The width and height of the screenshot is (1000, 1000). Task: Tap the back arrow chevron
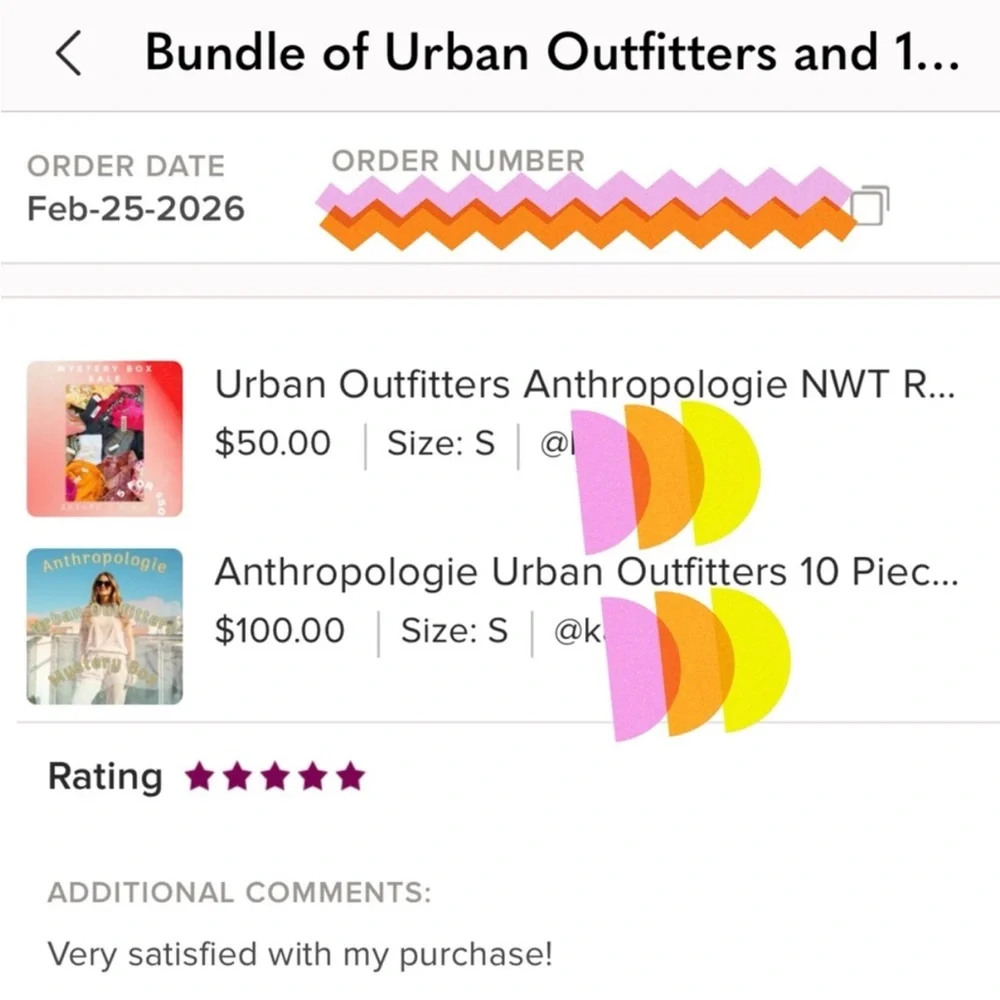click(68, 53)
